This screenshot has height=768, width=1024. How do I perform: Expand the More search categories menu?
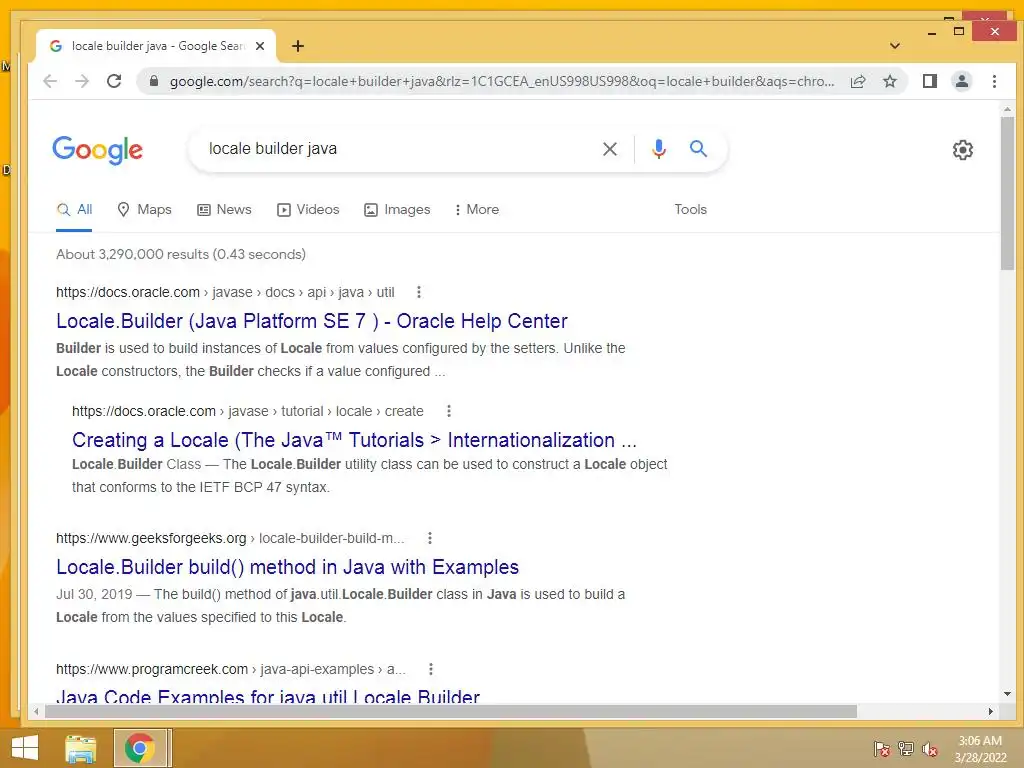coord(477,210)
